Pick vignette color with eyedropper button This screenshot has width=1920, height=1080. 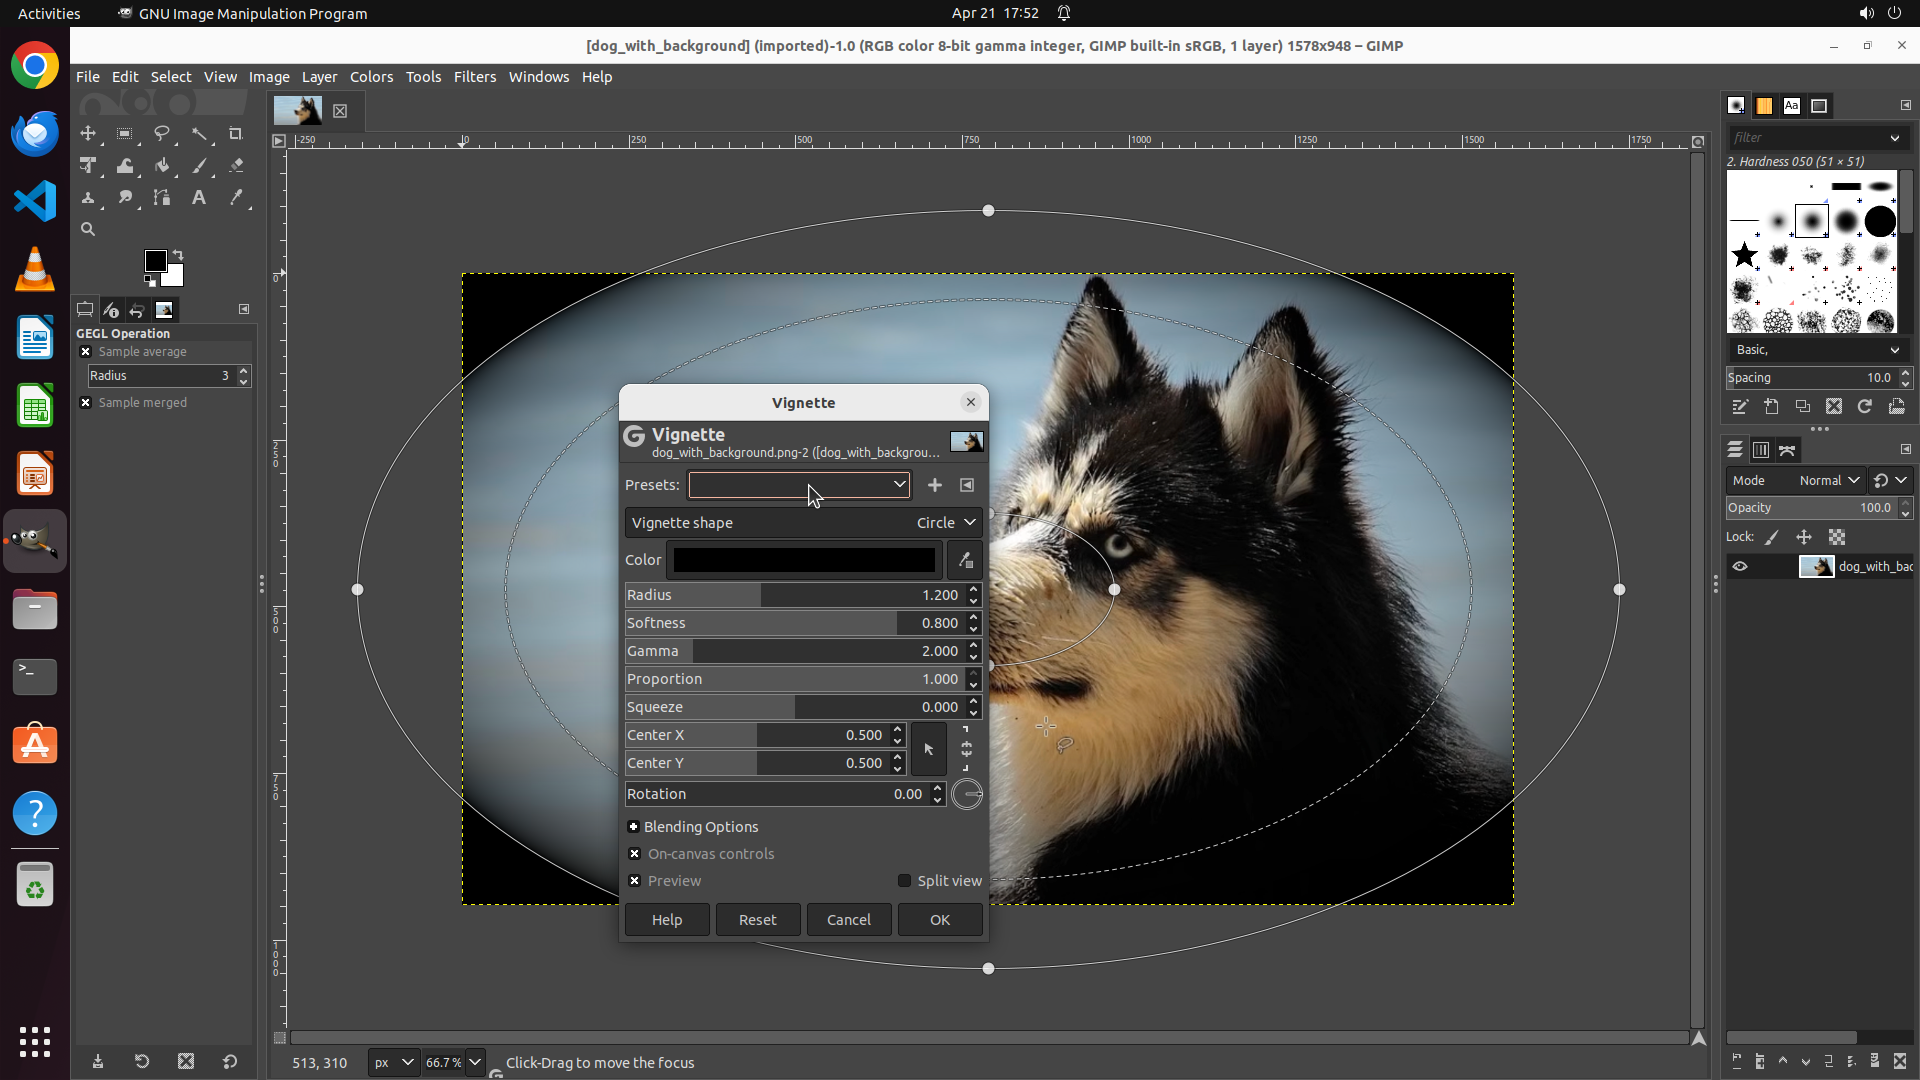click(965, 561)
